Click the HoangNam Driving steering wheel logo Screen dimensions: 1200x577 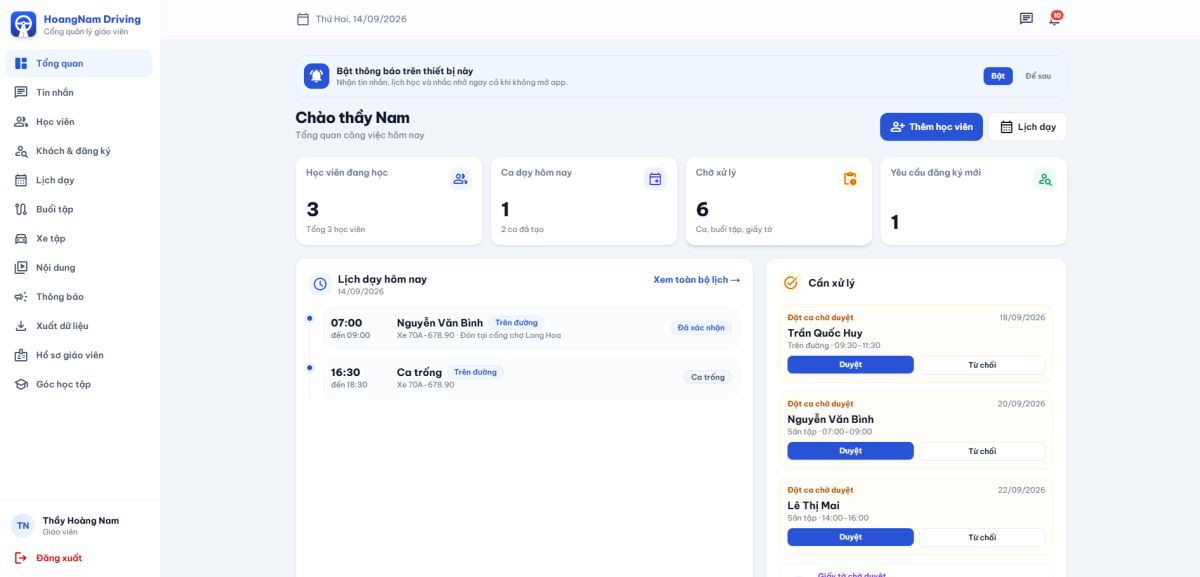click(23, 24)
